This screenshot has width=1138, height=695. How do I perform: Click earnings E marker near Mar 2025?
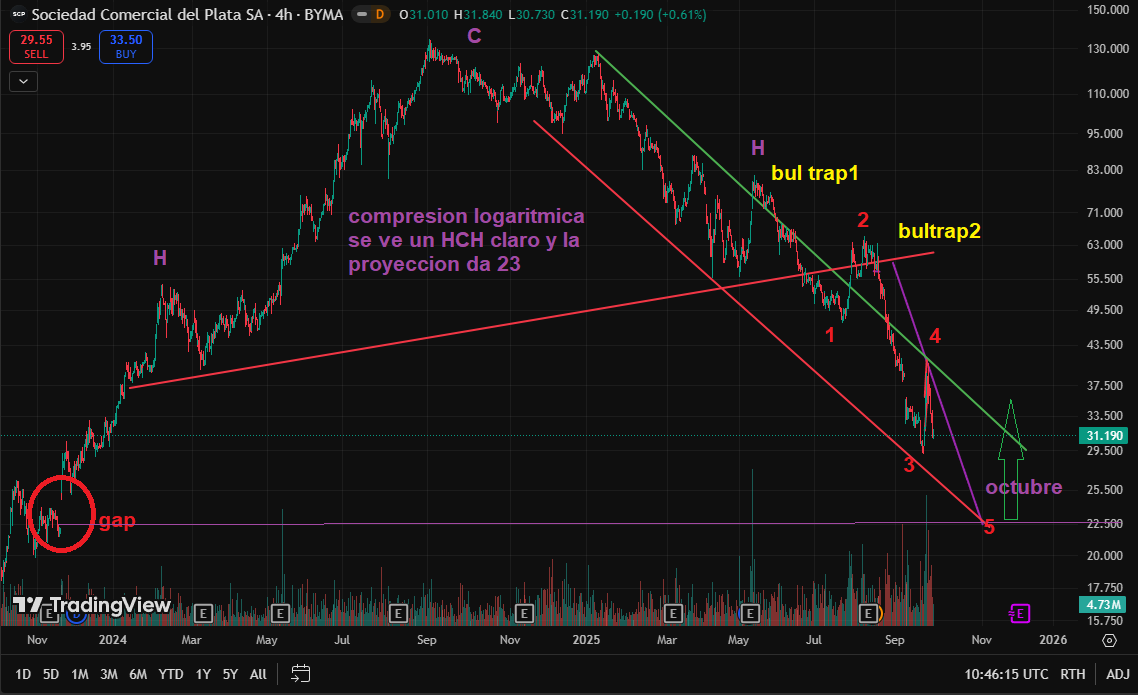coord(673,614)
